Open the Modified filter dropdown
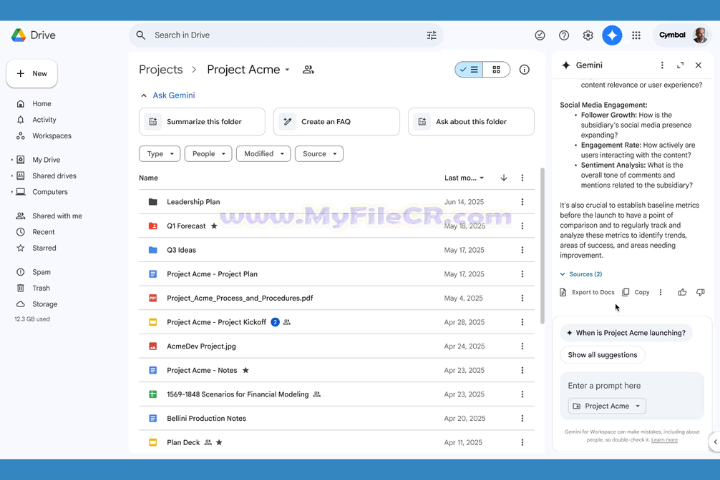 click(263, 154)
